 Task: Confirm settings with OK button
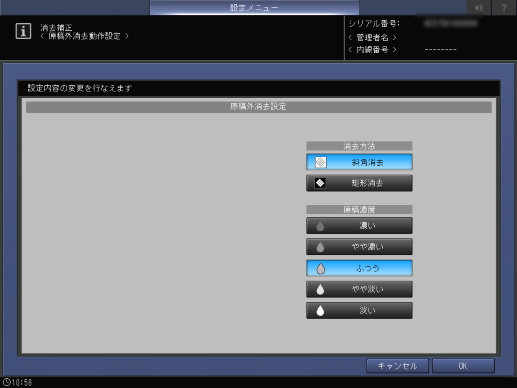463,366
